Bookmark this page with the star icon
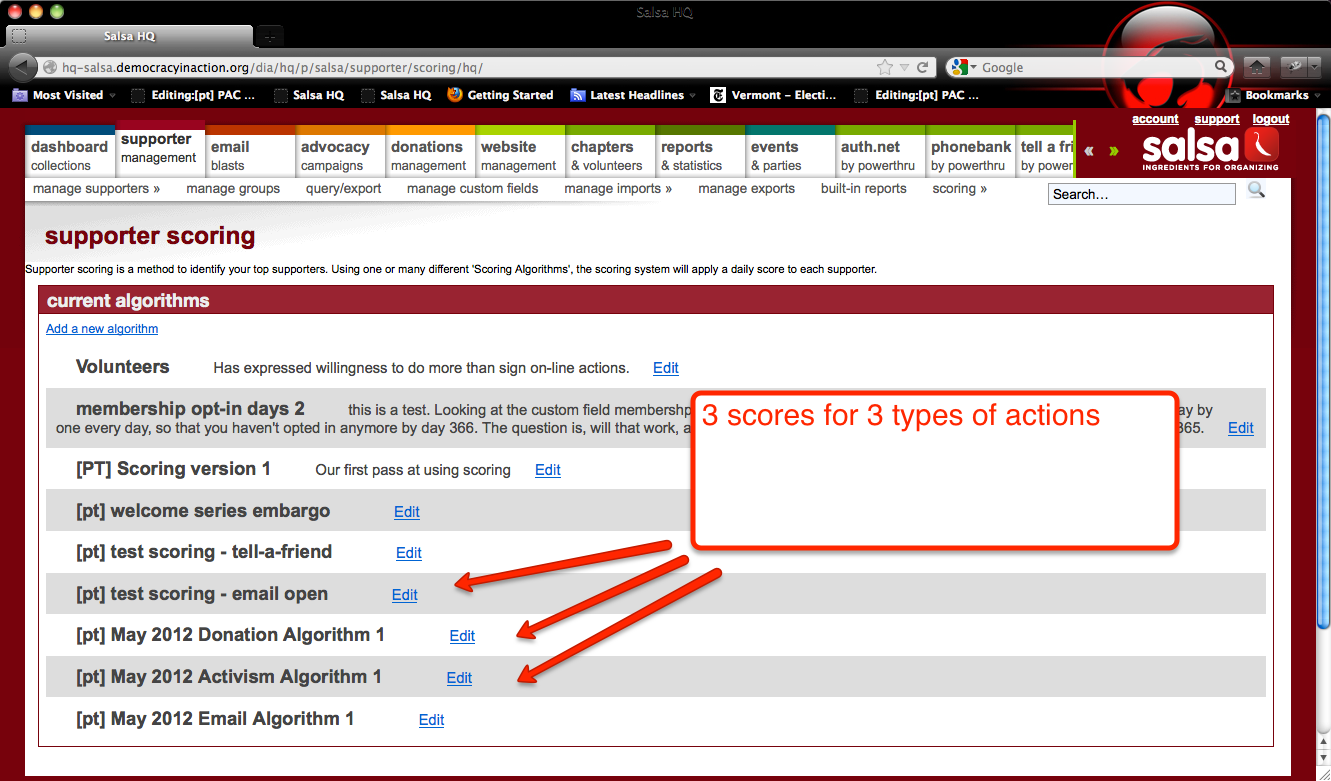 [x=885, y=67]
